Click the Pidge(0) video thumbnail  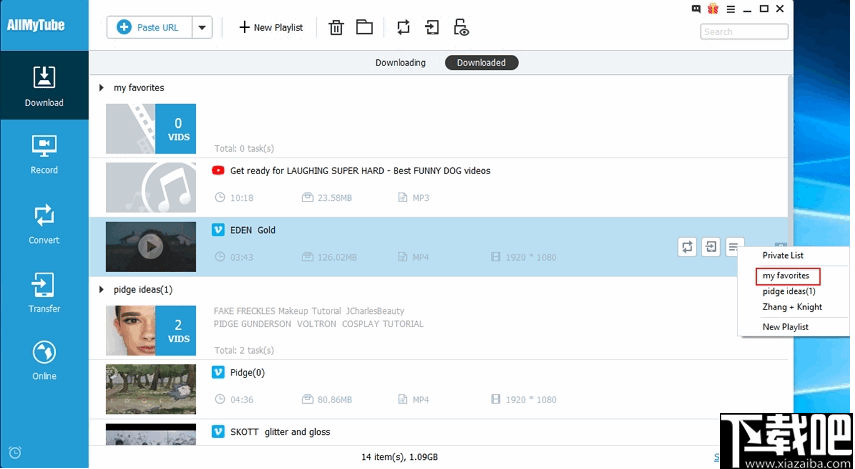151,389
